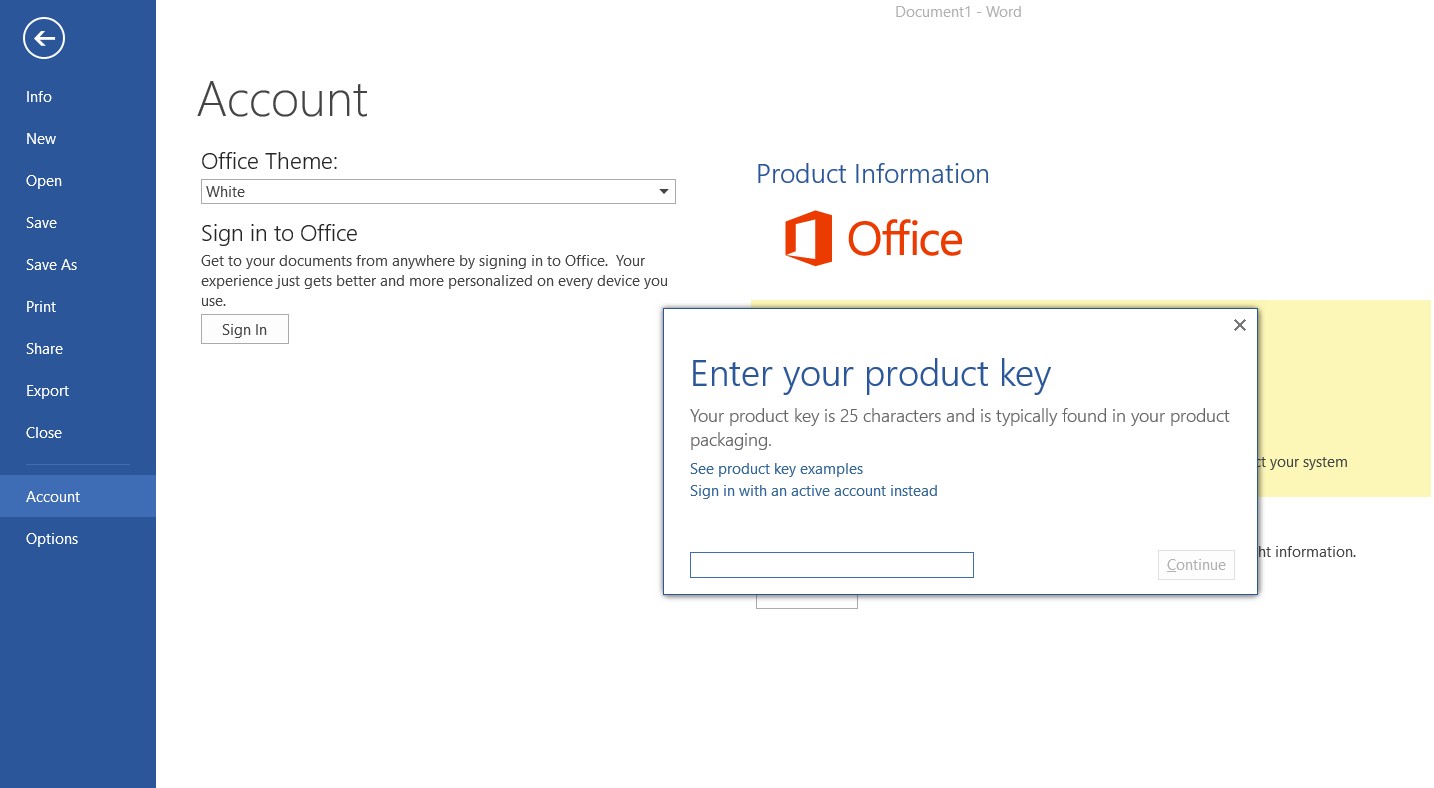Select New in the left sidebar
This screenshot has width=1434, height=788.
[40, 138]
